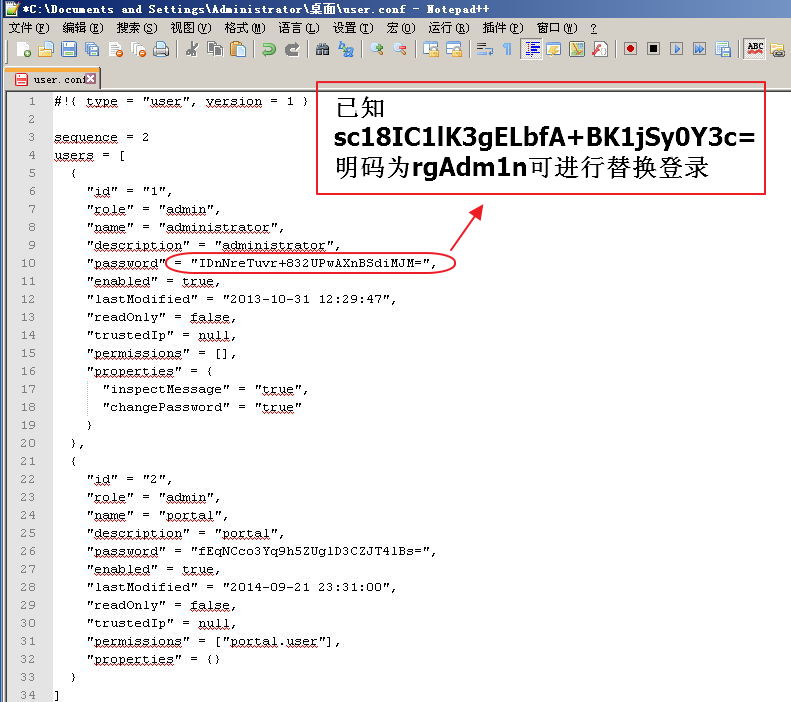Open the 编辑(E) menu
The width and height of the screenshot is (791, 702).
[x=83, y=28]
